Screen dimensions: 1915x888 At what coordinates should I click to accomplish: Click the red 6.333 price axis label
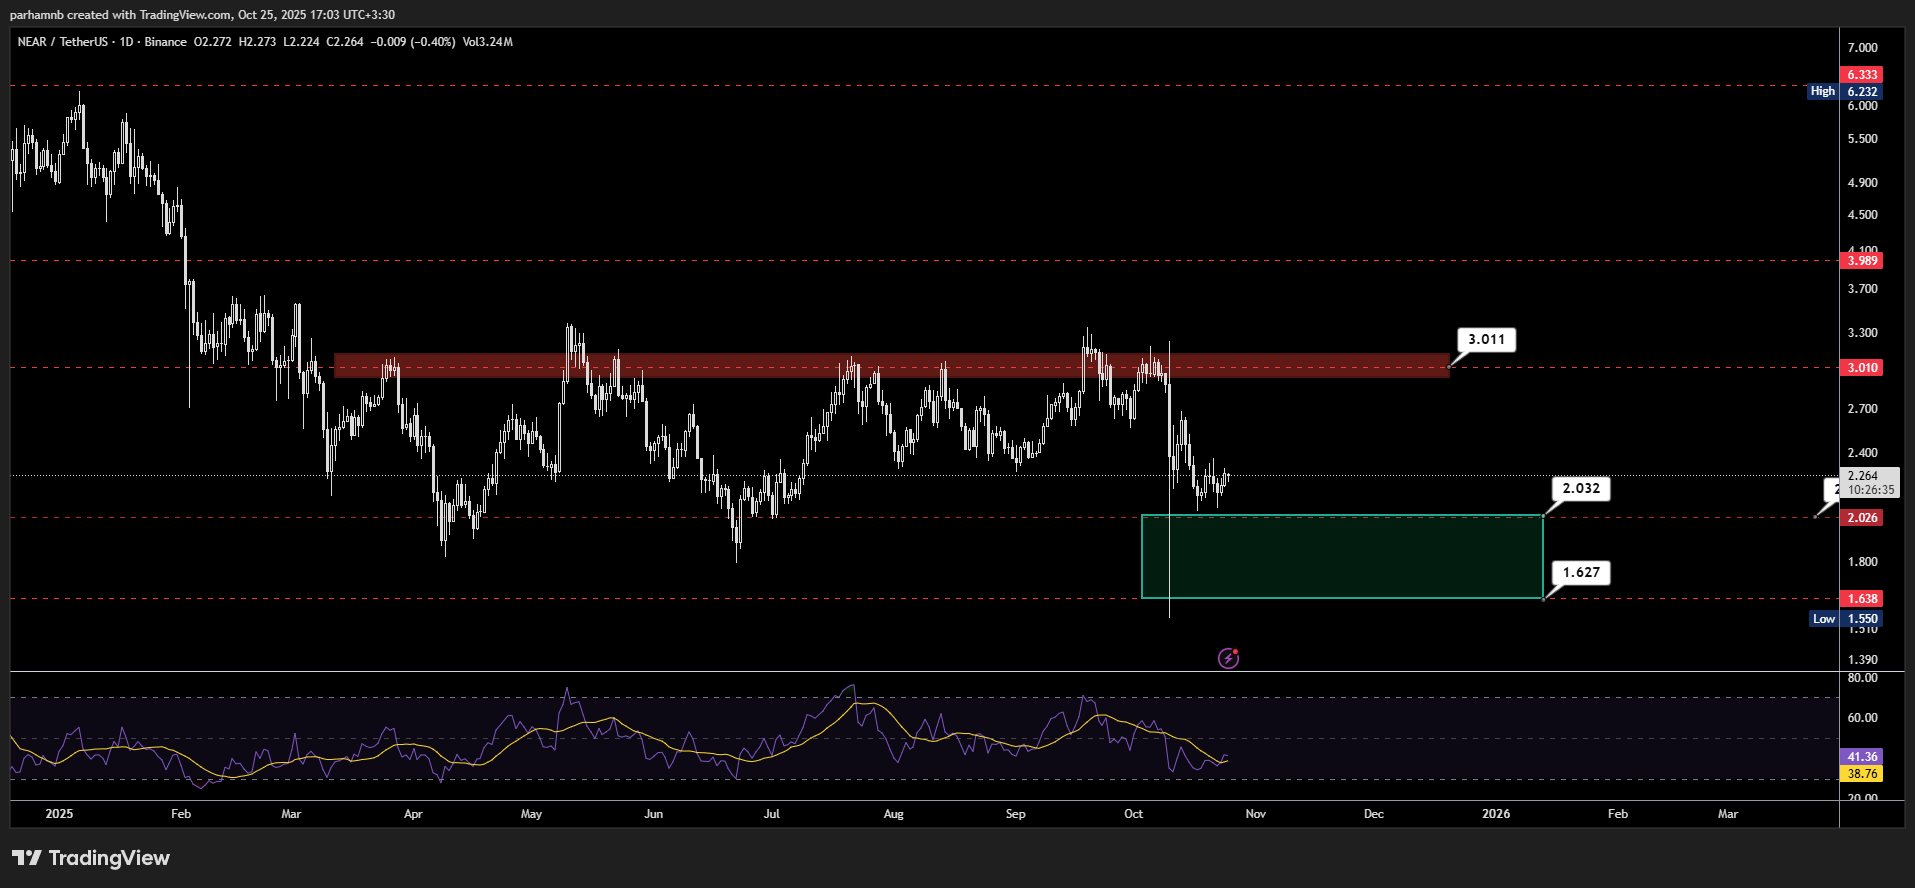(1861, 75)
